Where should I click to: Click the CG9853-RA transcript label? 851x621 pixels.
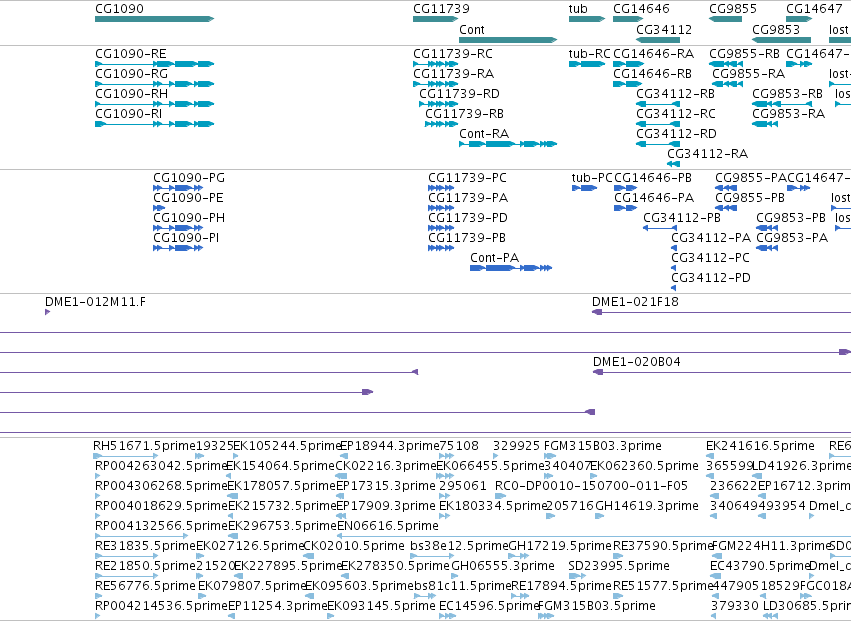point(789,114)
